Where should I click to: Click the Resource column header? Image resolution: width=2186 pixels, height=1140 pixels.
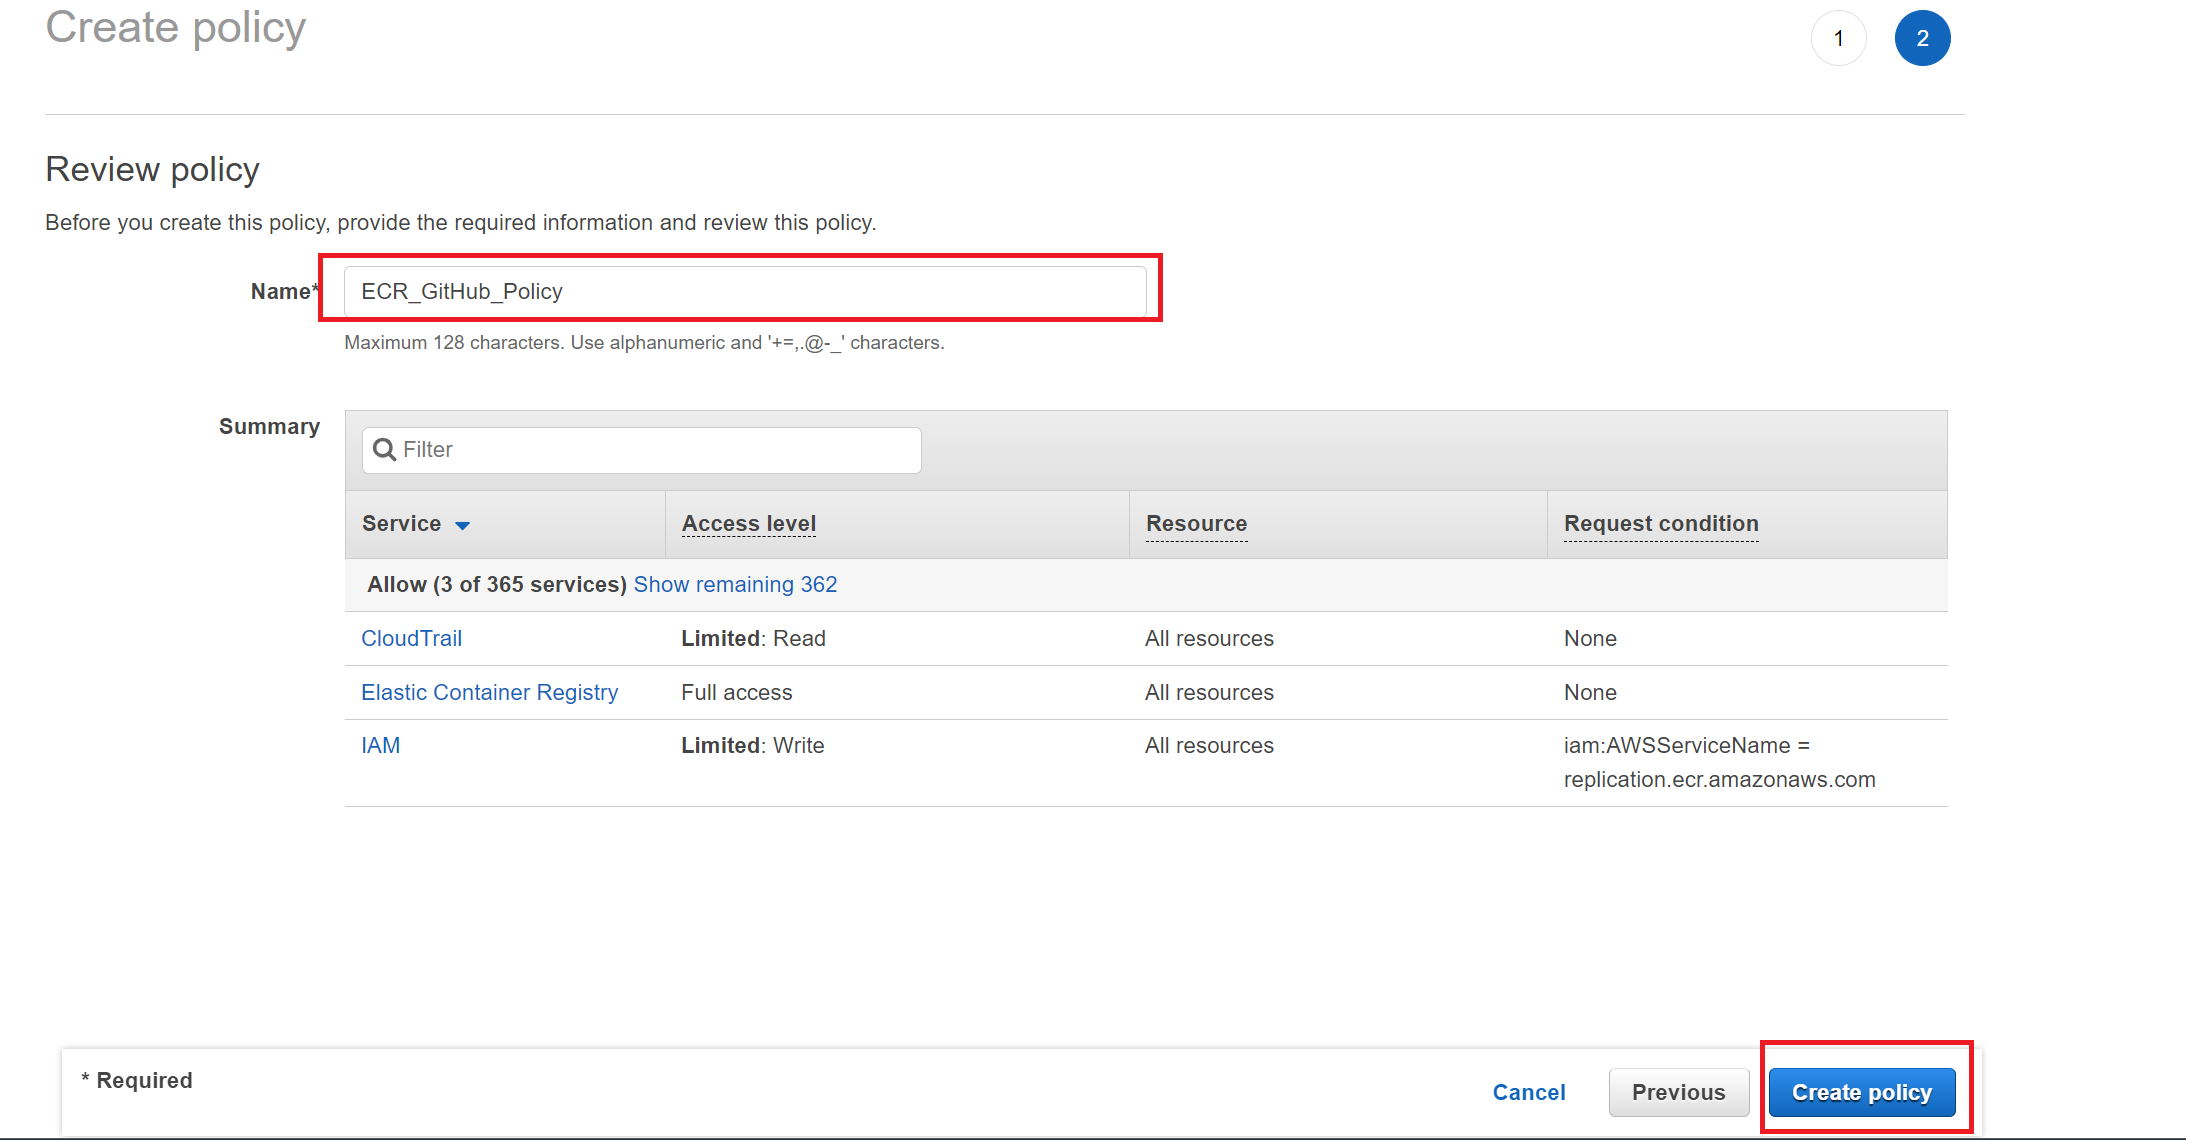click(x=1196, y=524)
